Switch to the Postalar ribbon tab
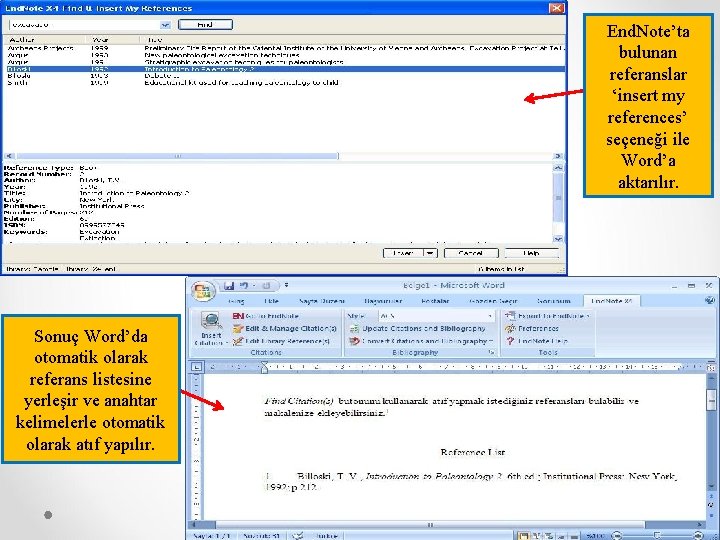The width and height of the screenshot is (720, 540). point(435,301)
